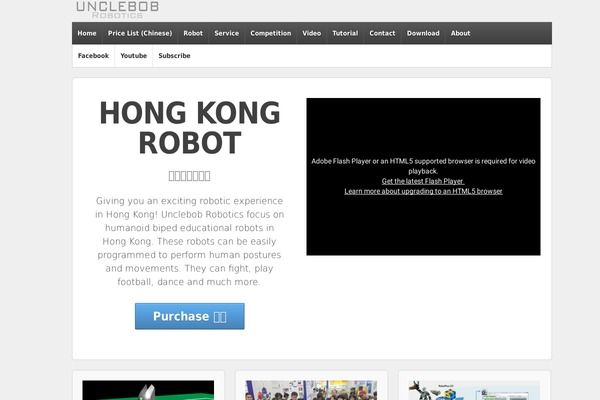The width and height of the screenshot is (600, 400).
Task: Click the 'Giving you an exciting robotic experience' paragraph
Action: [189, 241]
